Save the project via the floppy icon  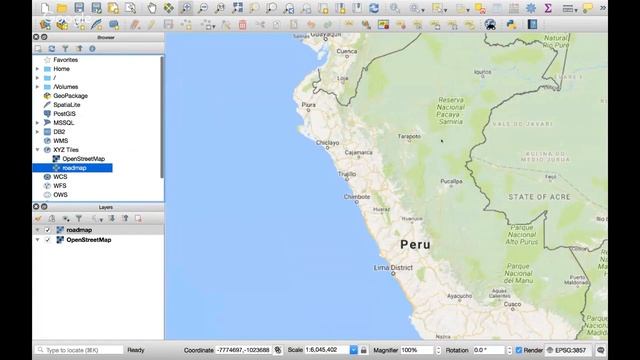[79, 8]
